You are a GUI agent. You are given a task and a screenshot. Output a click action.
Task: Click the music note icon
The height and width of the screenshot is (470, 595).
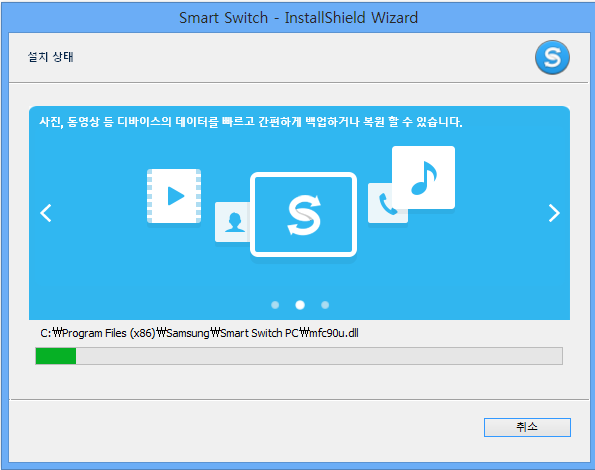coord(423,178)
